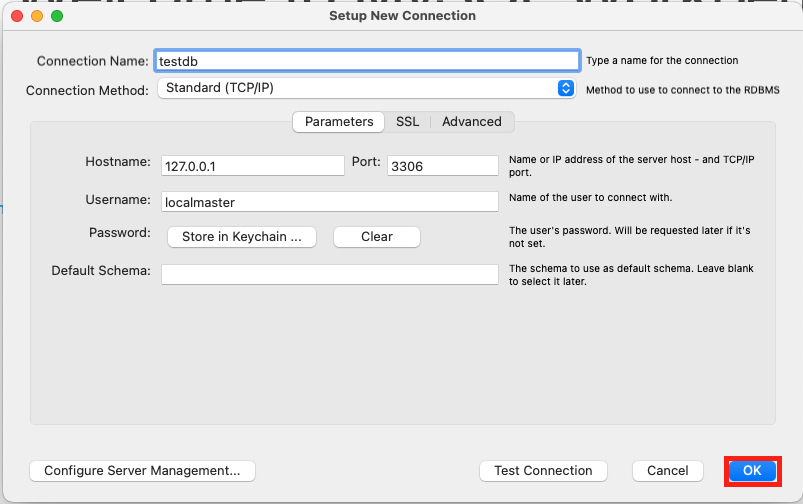This screenshot has width=803, height=504.
Task: Click Store in Keychain button
Action: (x=242, y=237)
